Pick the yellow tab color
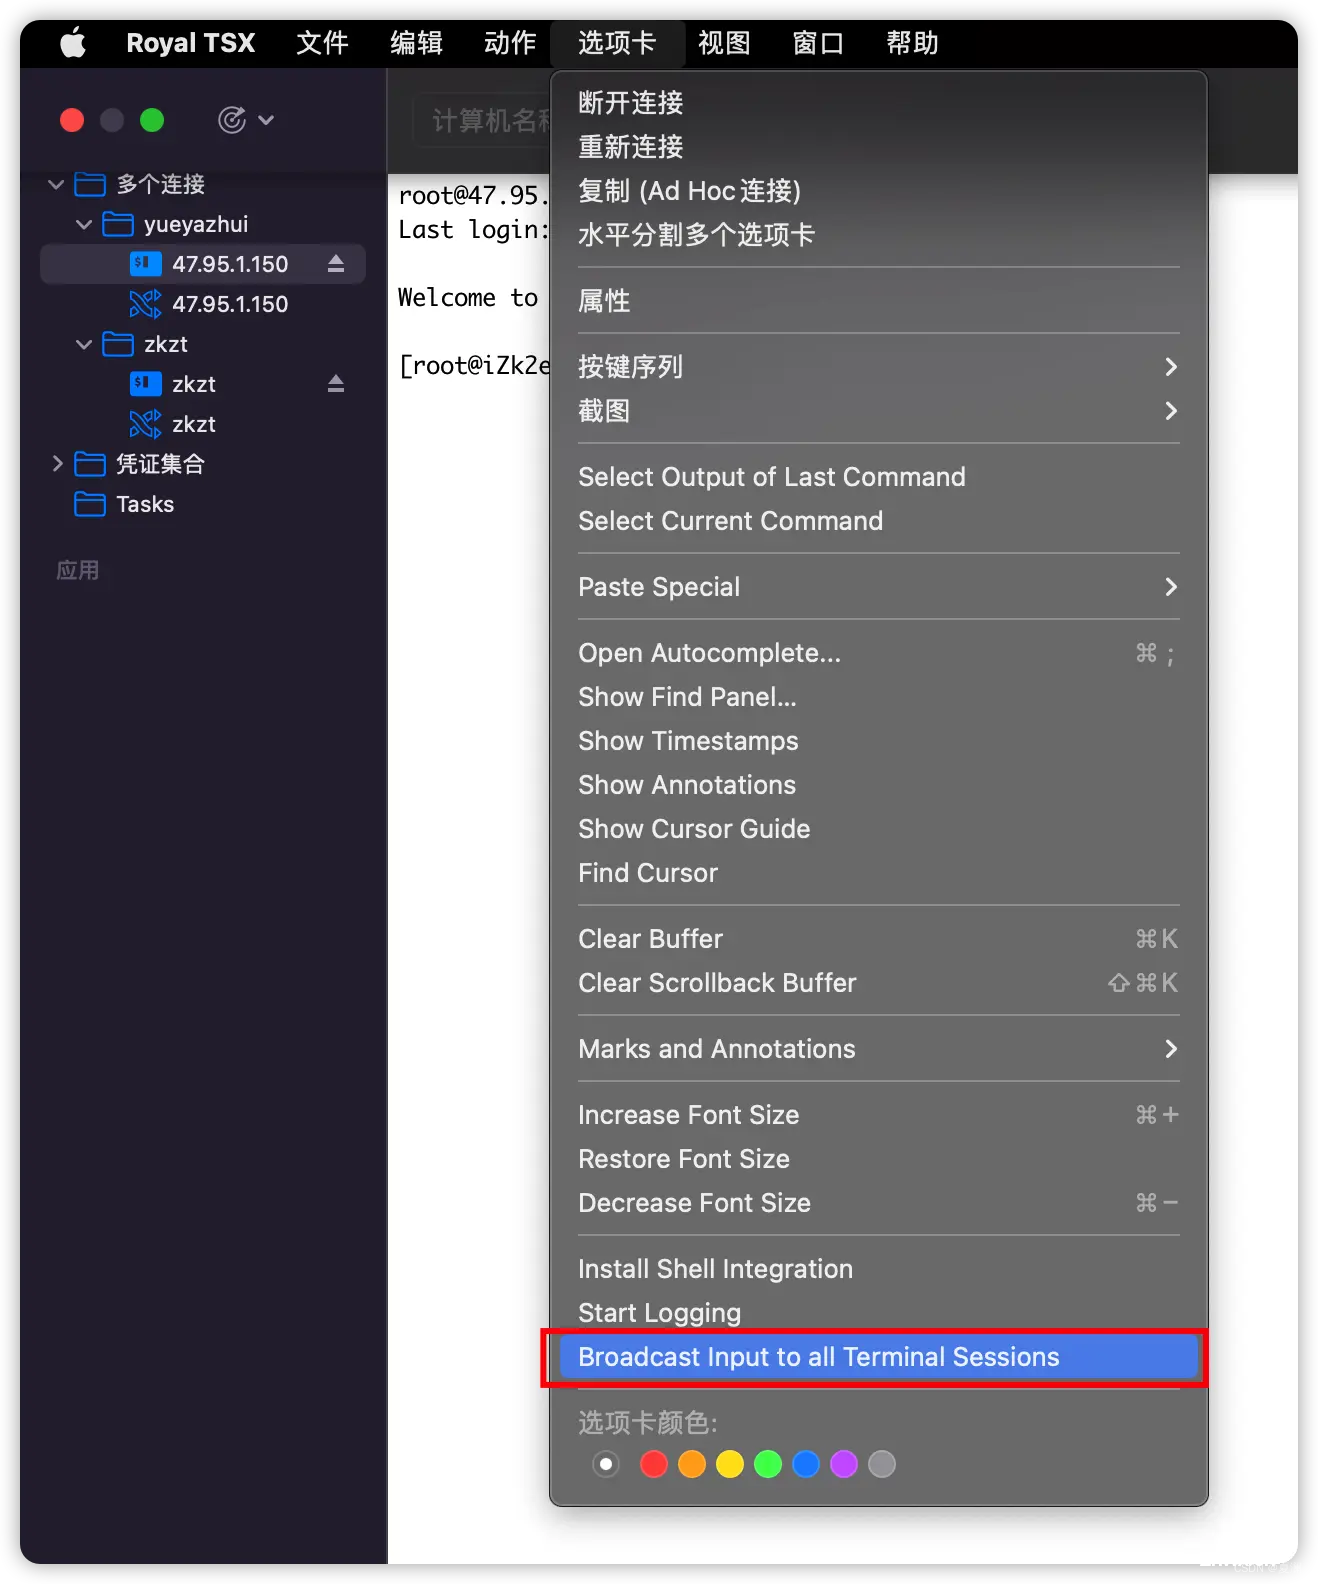 730,1464
